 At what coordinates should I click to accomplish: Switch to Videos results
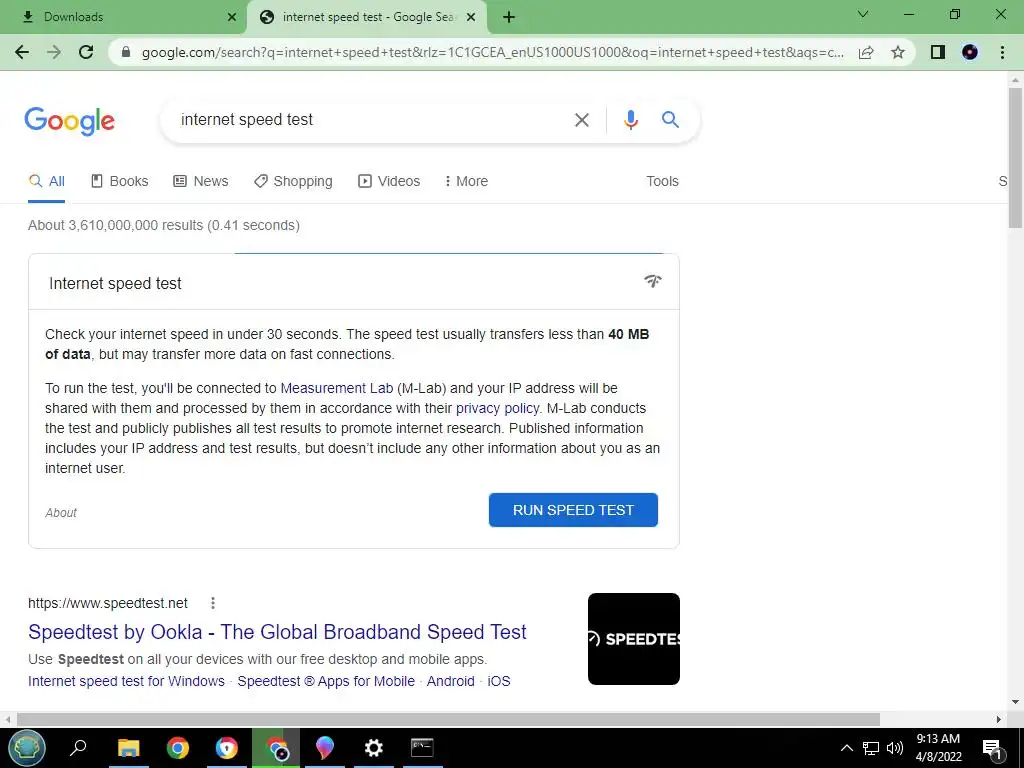click(389, 182)
